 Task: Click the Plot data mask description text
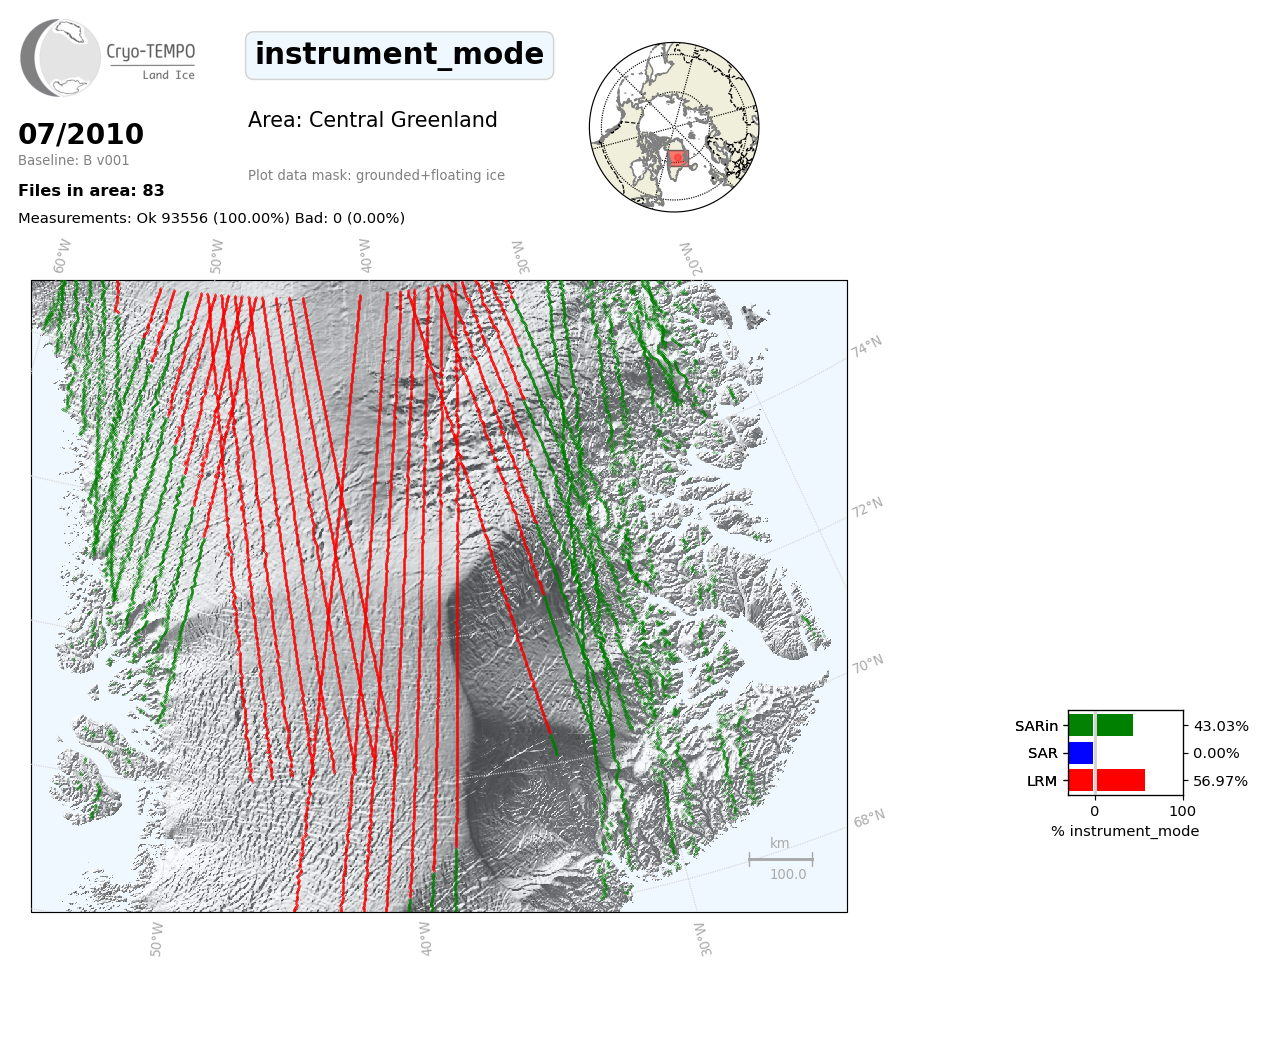376,176
